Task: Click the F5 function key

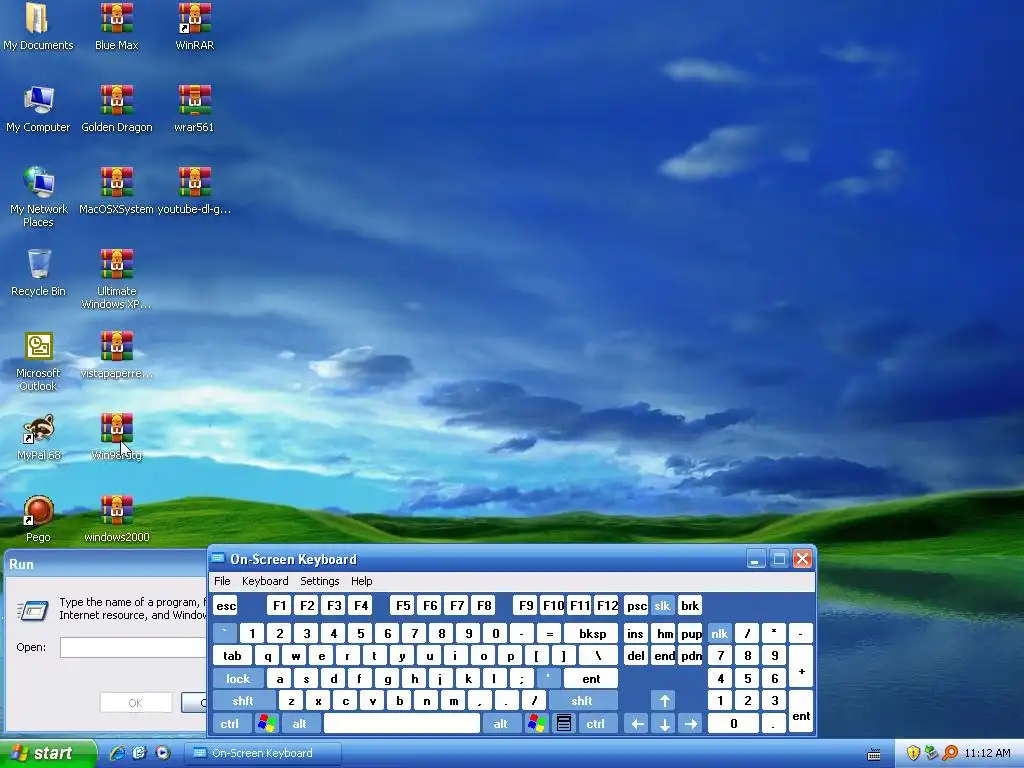Action: [403, 605]
